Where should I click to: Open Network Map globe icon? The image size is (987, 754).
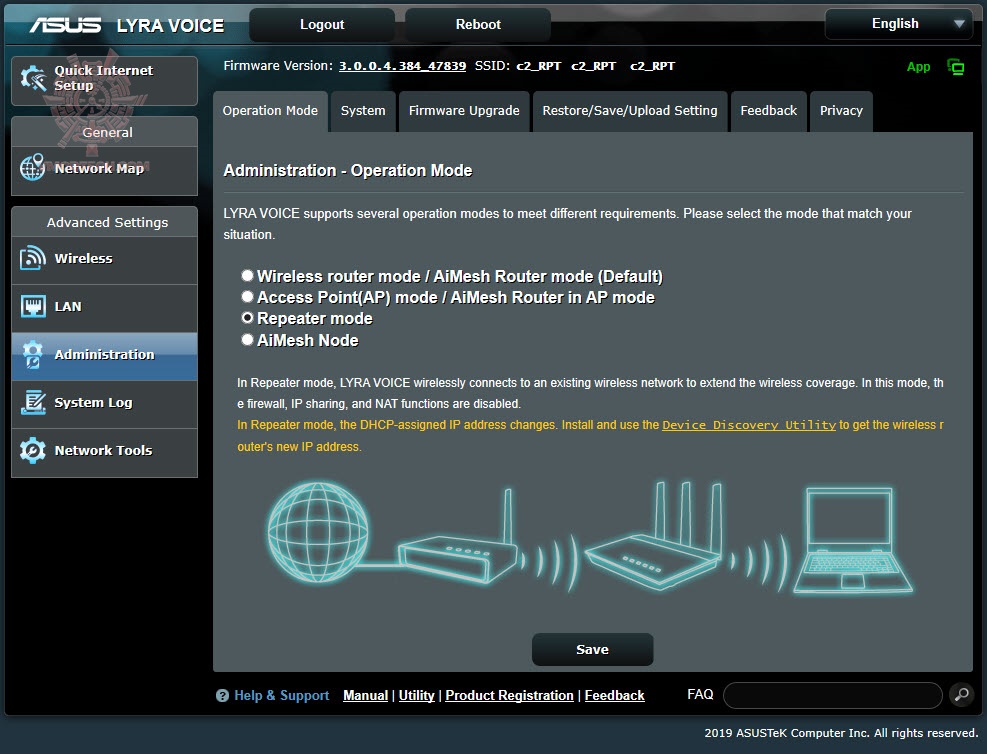coord(32,167)
